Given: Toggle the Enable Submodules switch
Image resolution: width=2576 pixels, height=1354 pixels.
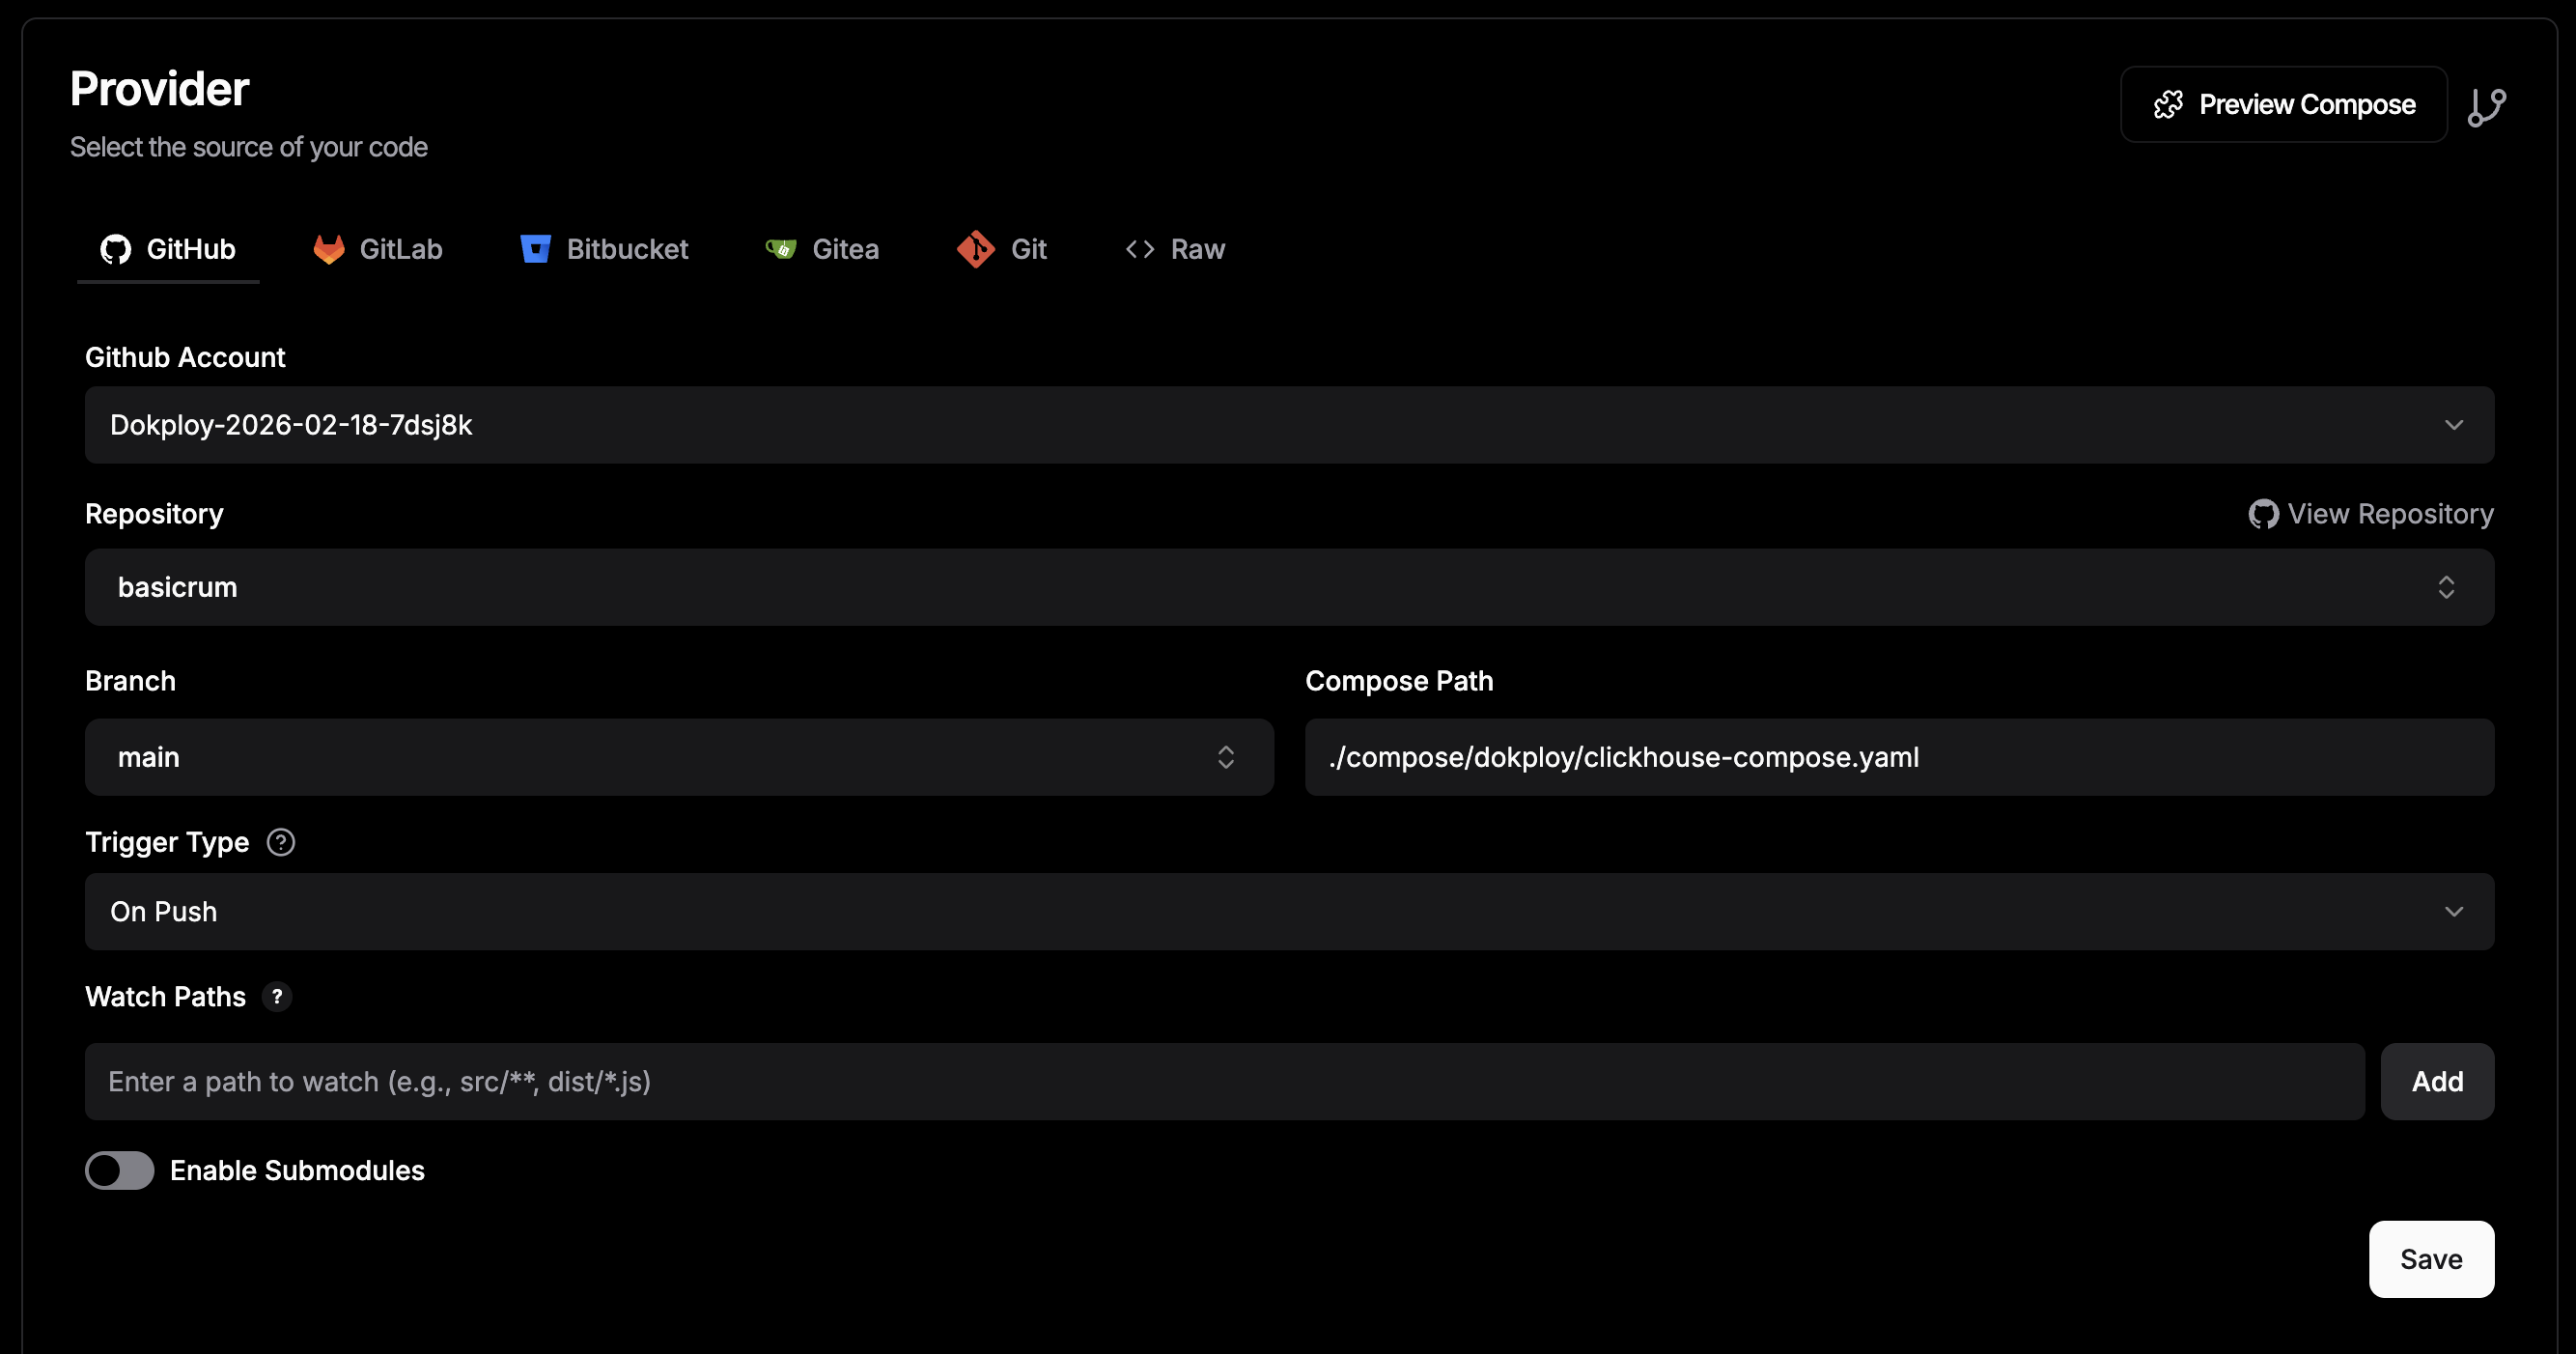Looking at the screenshot, I should click(x=120, y=1170).
